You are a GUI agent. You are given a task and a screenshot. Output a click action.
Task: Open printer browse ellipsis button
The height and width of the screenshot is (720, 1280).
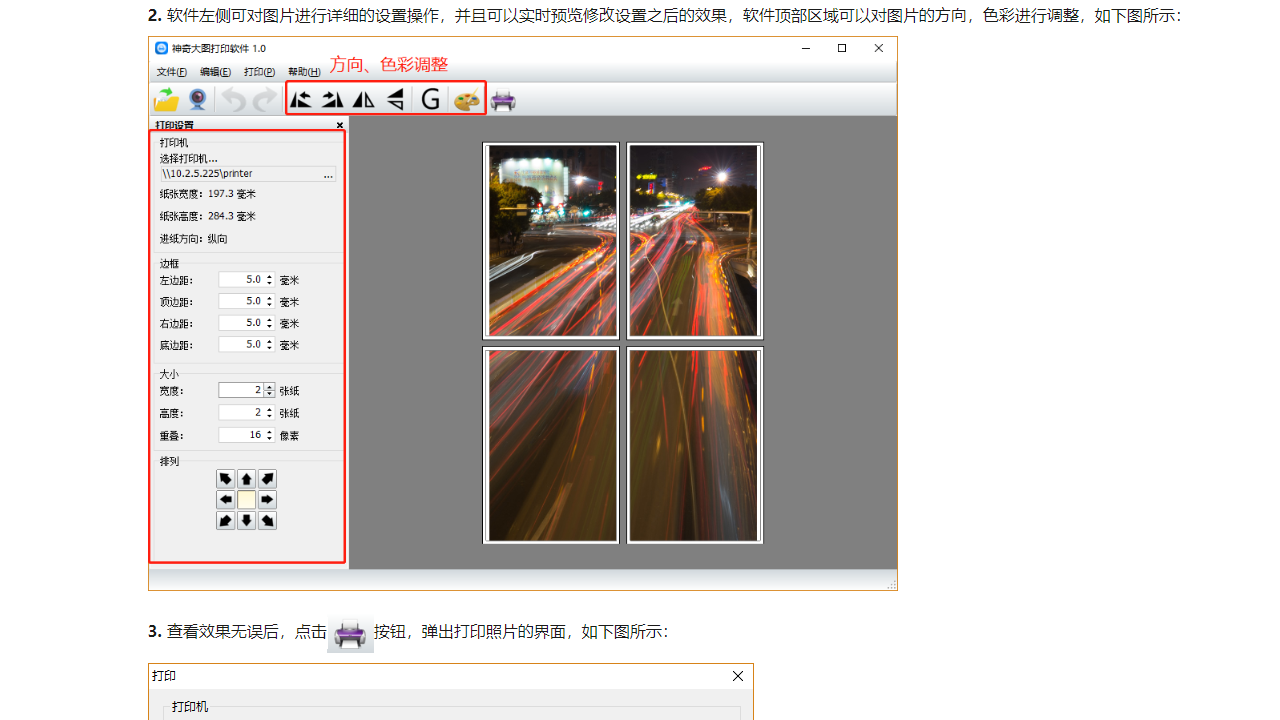328,174
